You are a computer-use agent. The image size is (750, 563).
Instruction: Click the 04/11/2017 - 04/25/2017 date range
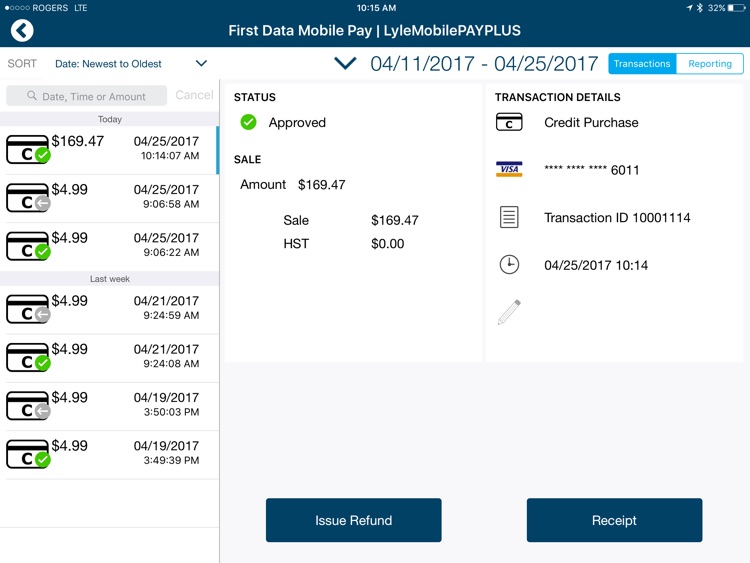[x=484, y=64]
